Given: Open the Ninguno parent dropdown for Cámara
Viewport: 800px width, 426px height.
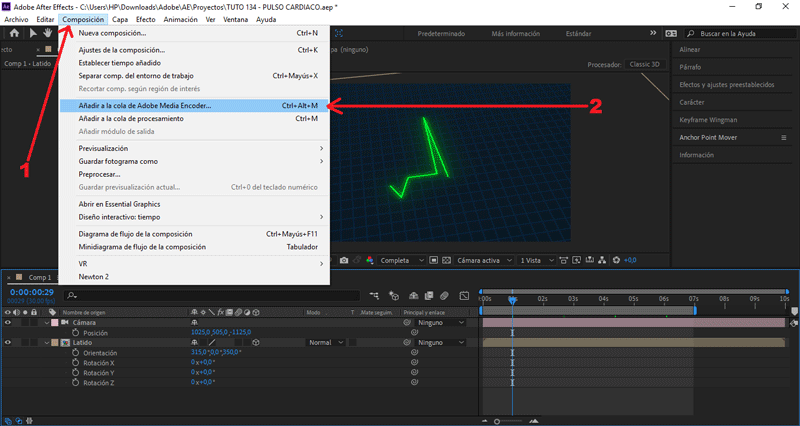Looking at the screenshot, I should (440, 322).
